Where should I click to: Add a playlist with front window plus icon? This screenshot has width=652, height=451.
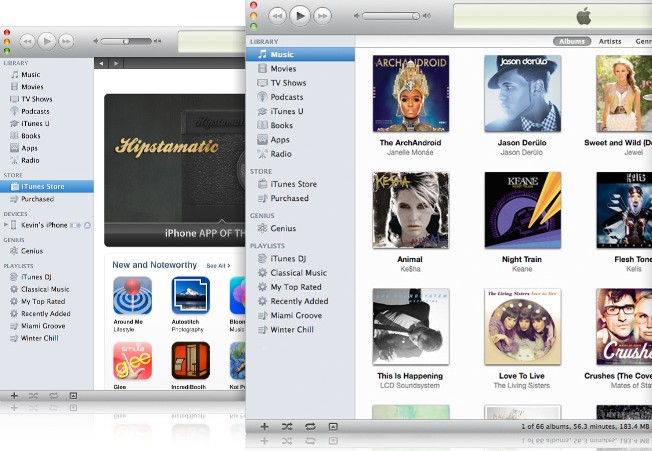[x=264, y=426]
